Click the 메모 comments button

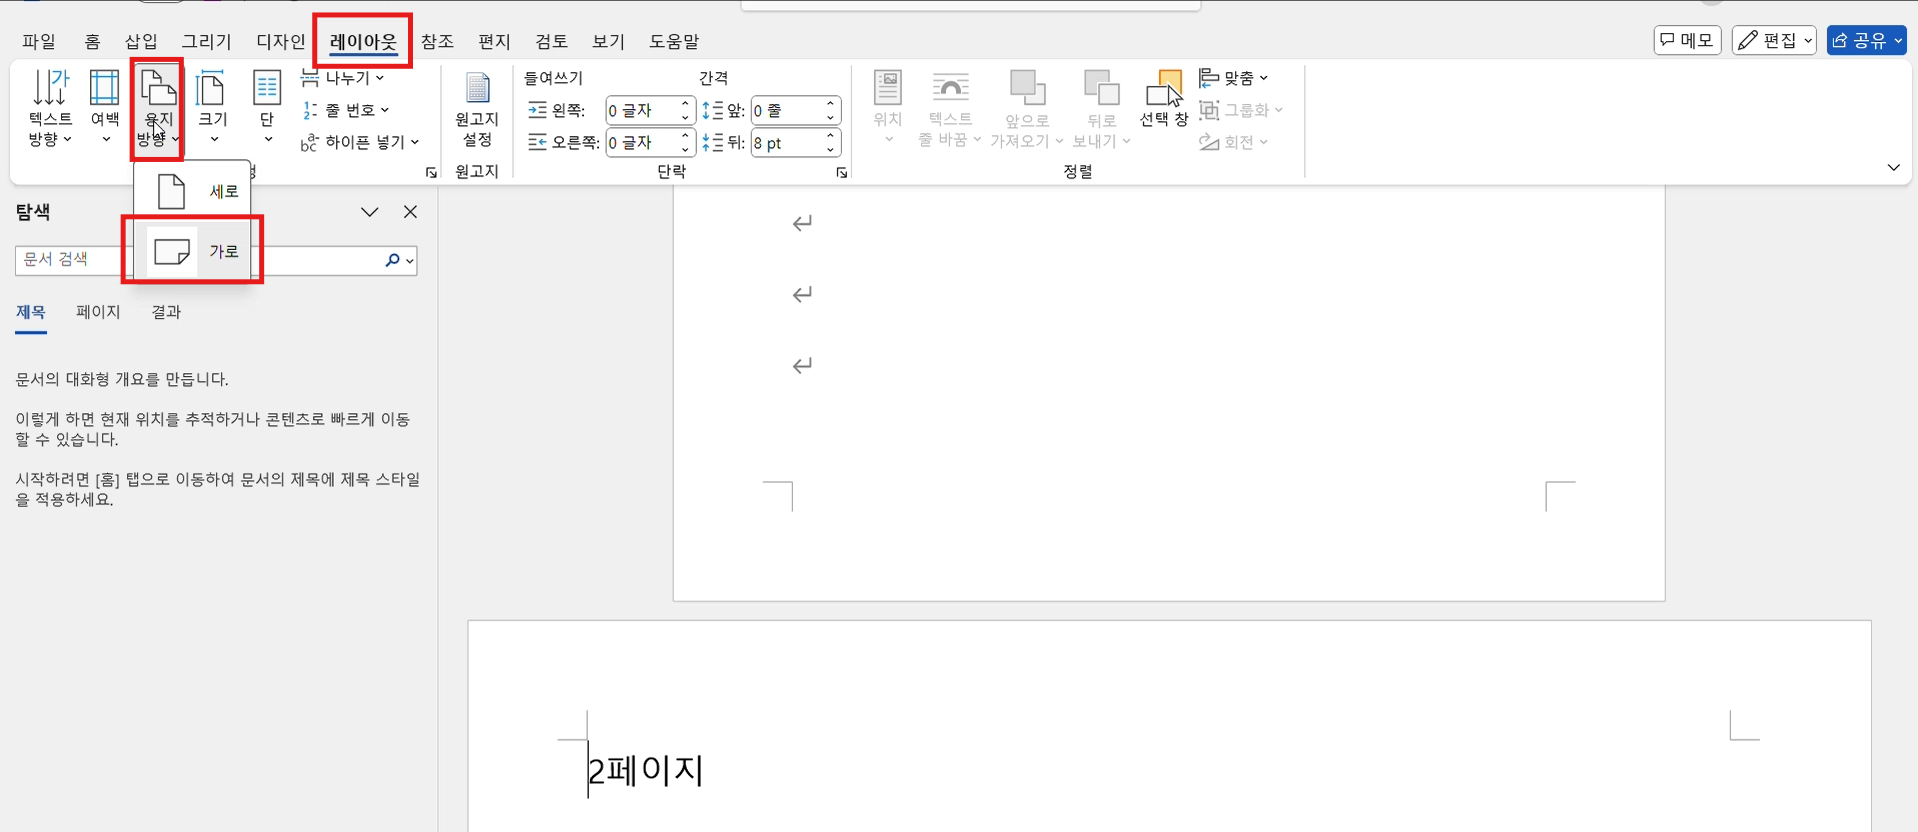[1687, 40]
